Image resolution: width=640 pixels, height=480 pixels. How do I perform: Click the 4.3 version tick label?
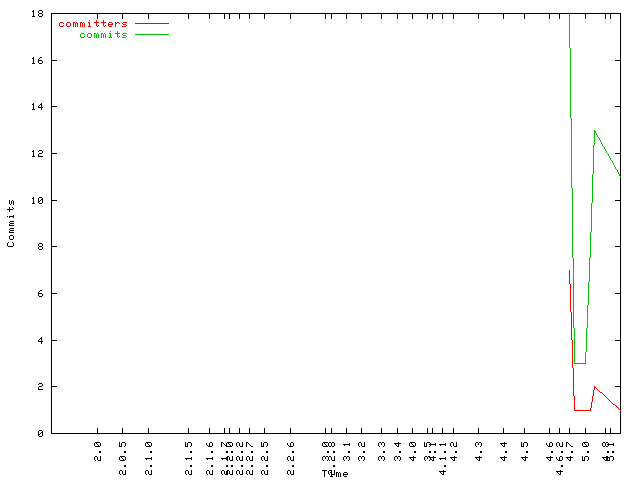click(x=479, y=450)
